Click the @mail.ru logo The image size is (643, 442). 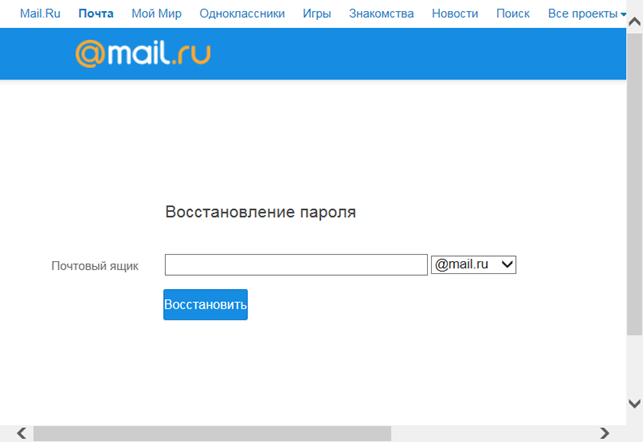tap(143, 53)
